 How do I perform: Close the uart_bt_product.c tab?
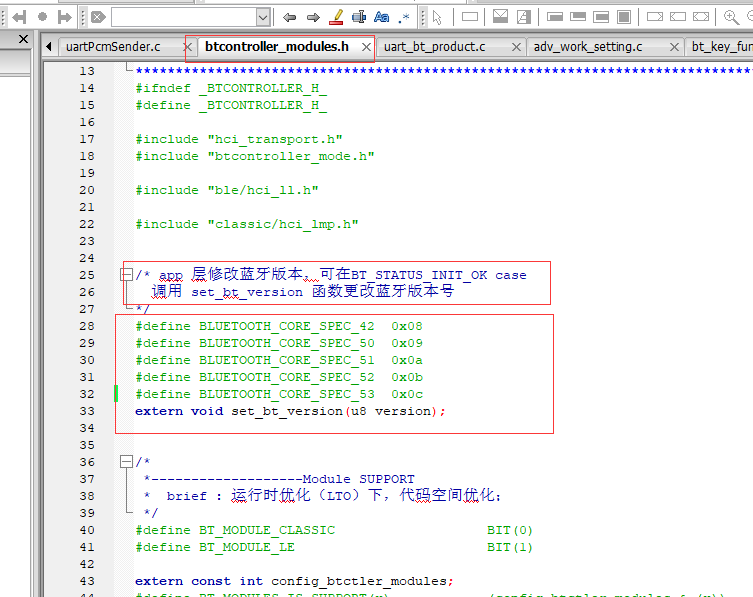(516, 47)
